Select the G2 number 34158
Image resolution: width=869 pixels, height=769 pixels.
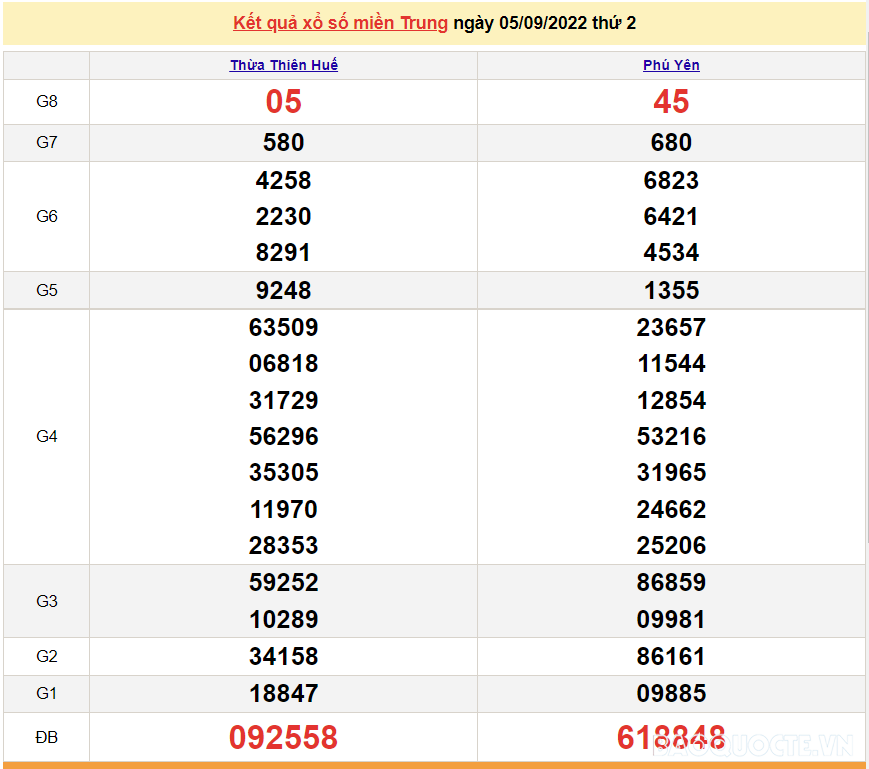pyautogui.click(x=283, y=656)
